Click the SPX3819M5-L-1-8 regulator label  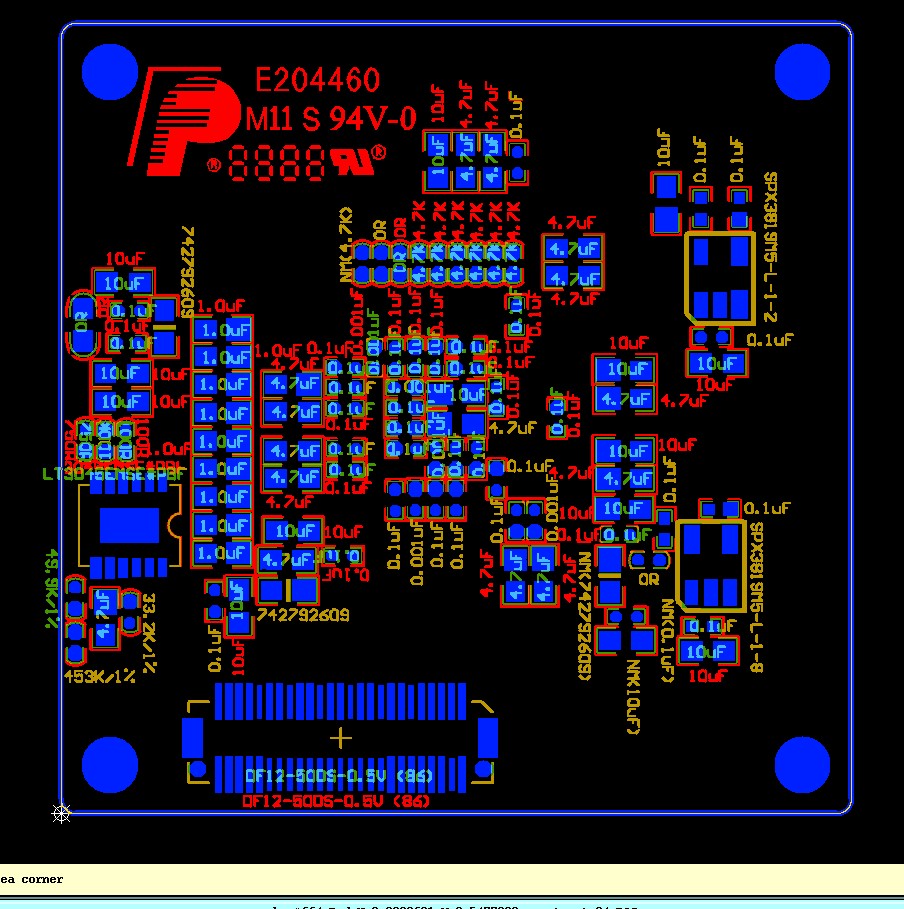(x=757, y=597)
